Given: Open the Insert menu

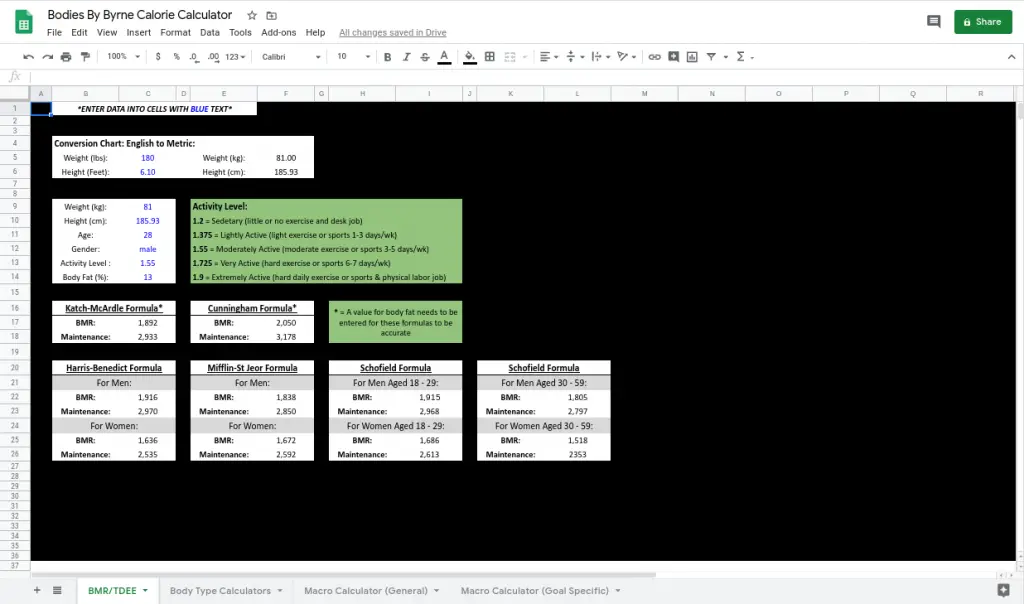Looking at the screenshot, I should coord(138,33).
